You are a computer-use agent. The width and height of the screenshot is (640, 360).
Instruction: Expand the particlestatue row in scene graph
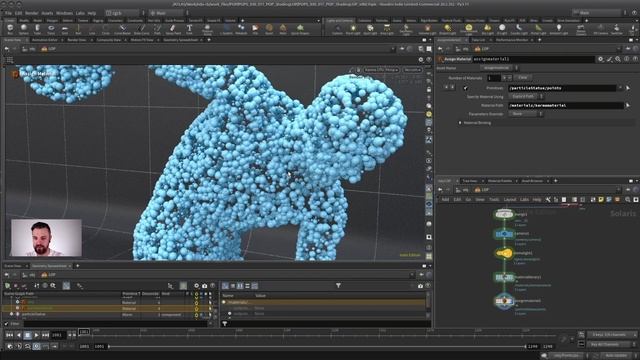point(11,314)
